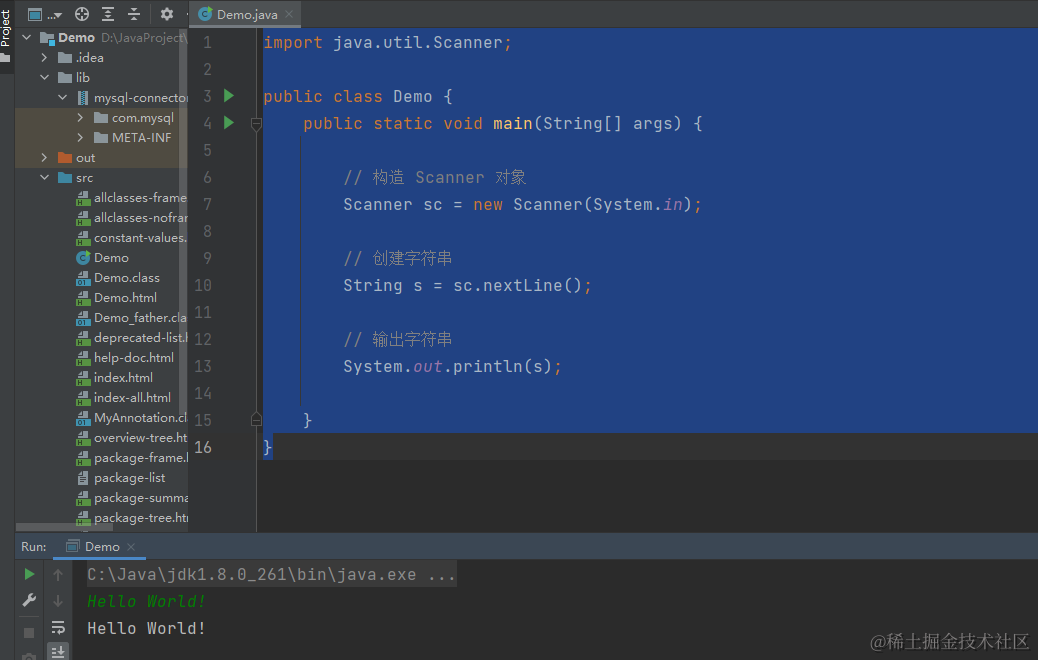Click the locate opened file crosshair icon

point(82,14)
